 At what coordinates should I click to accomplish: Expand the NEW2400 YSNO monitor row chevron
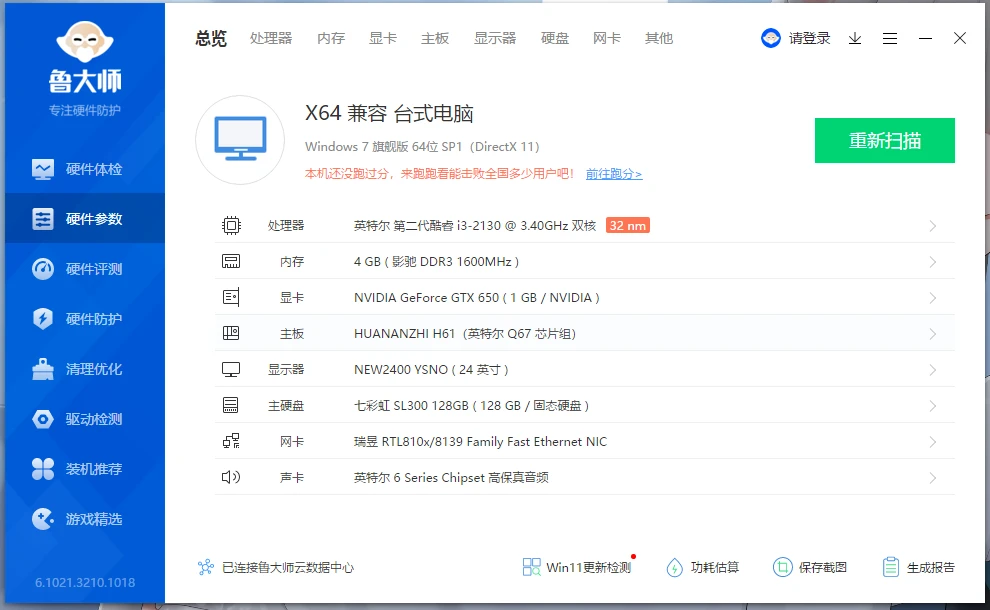pyautogui.click(x=933, y=370)
